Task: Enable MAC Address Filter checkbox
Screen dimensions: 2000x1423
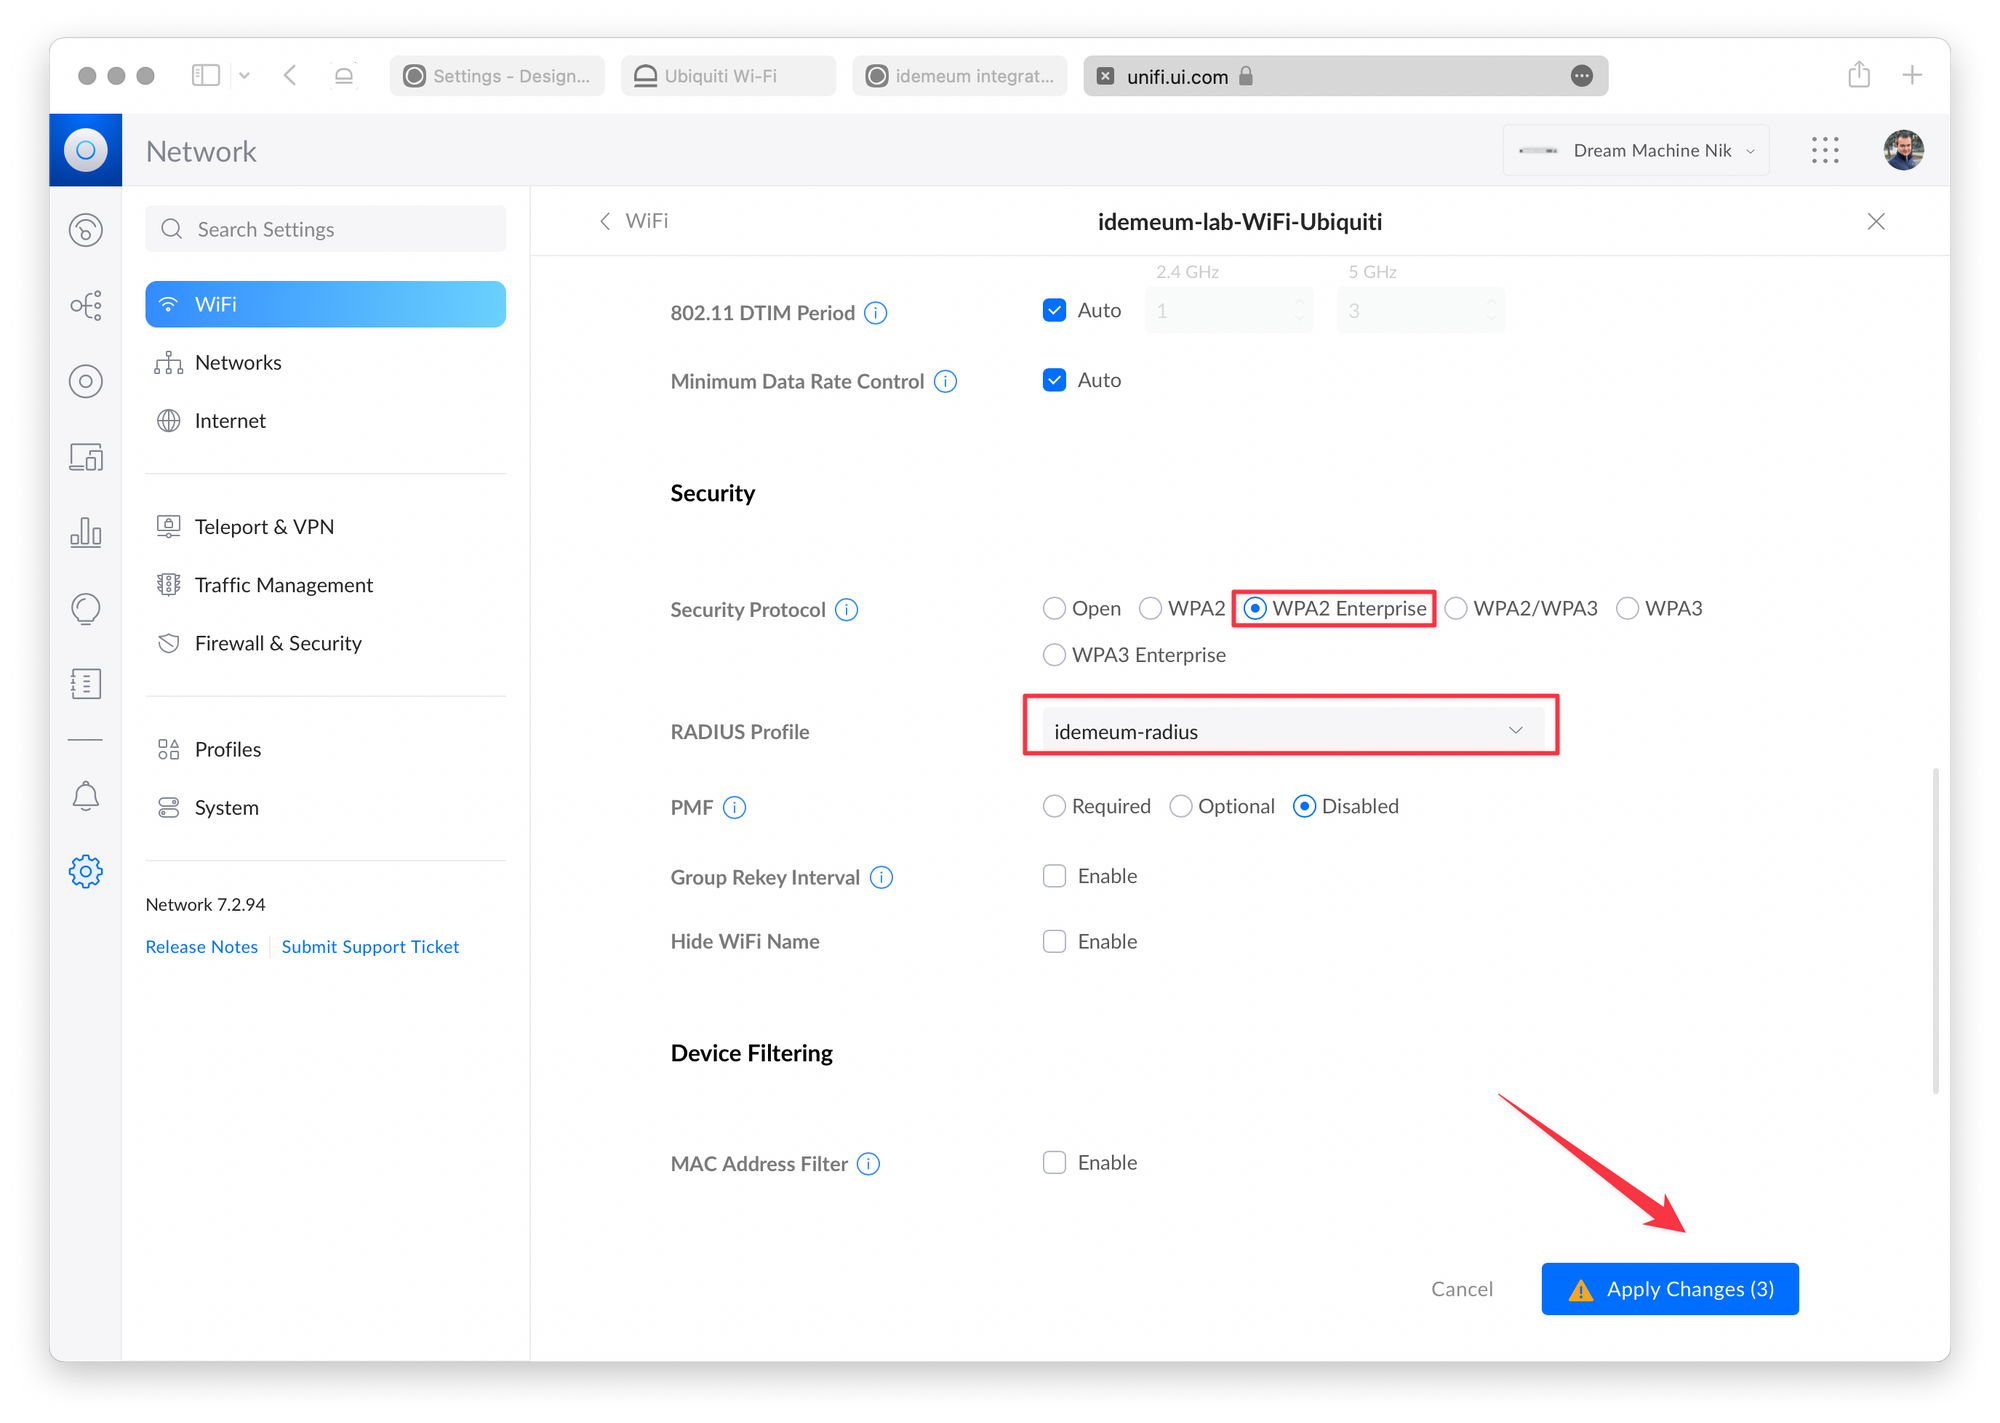Action: [1054, 1163]
